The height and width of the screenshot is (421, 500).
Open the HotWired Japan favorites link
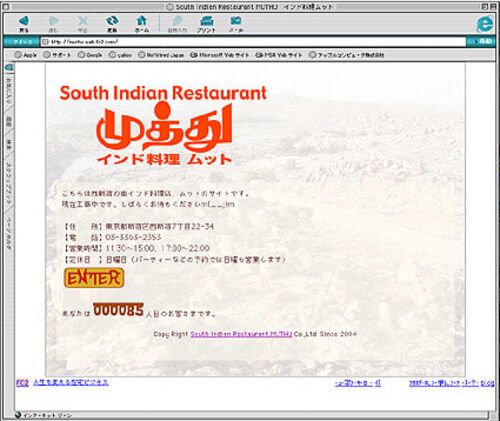[x=161, y=55]
